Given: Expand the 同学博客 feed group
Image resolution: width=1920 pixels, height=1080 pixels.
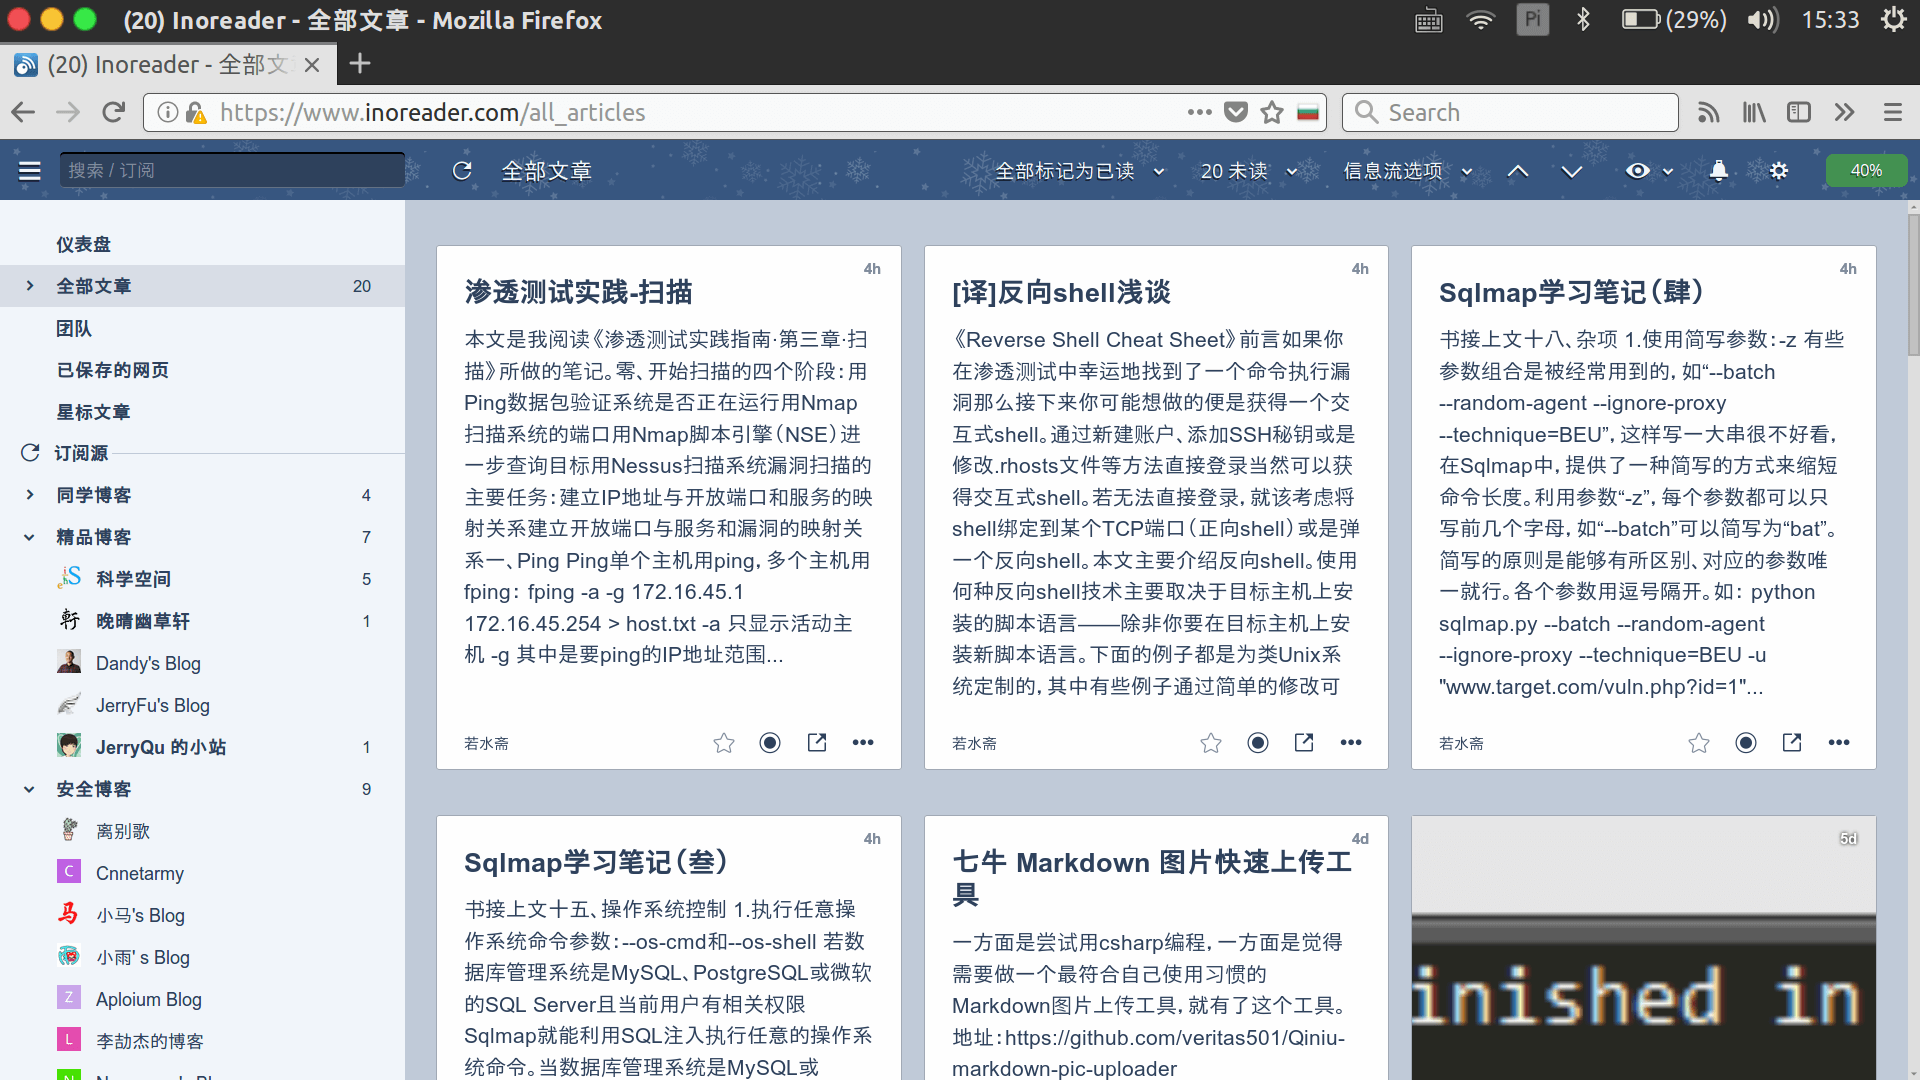Looking at the screenshot, I should coord(28,494).
